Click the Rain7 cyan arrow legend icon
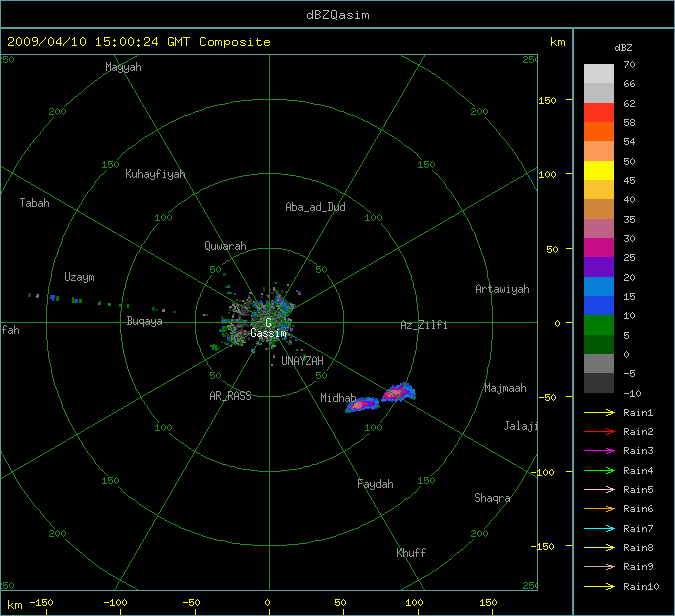Screen dimensions: 675x616 [x=599, y=528]
